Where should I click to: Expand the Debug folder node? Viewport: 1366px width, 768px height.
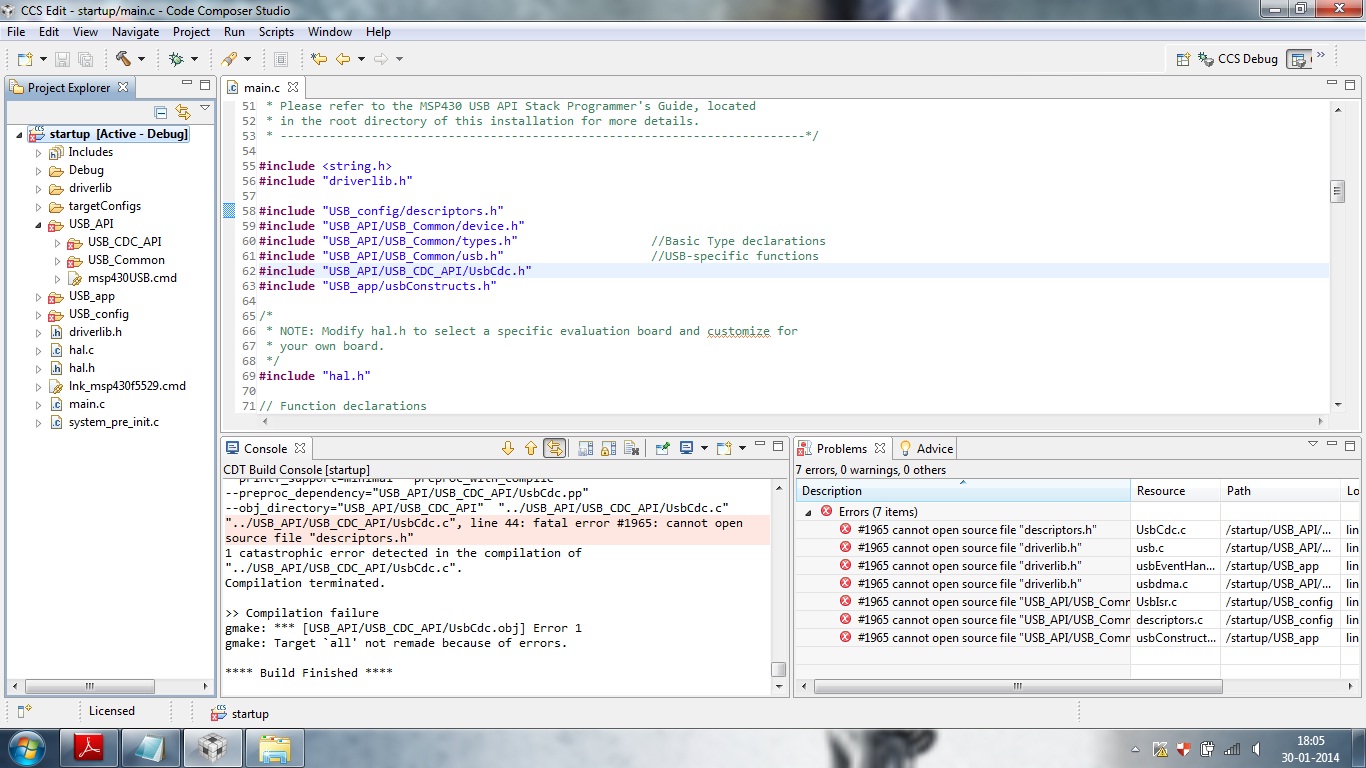pyautogui.click(x=39, y=170)
